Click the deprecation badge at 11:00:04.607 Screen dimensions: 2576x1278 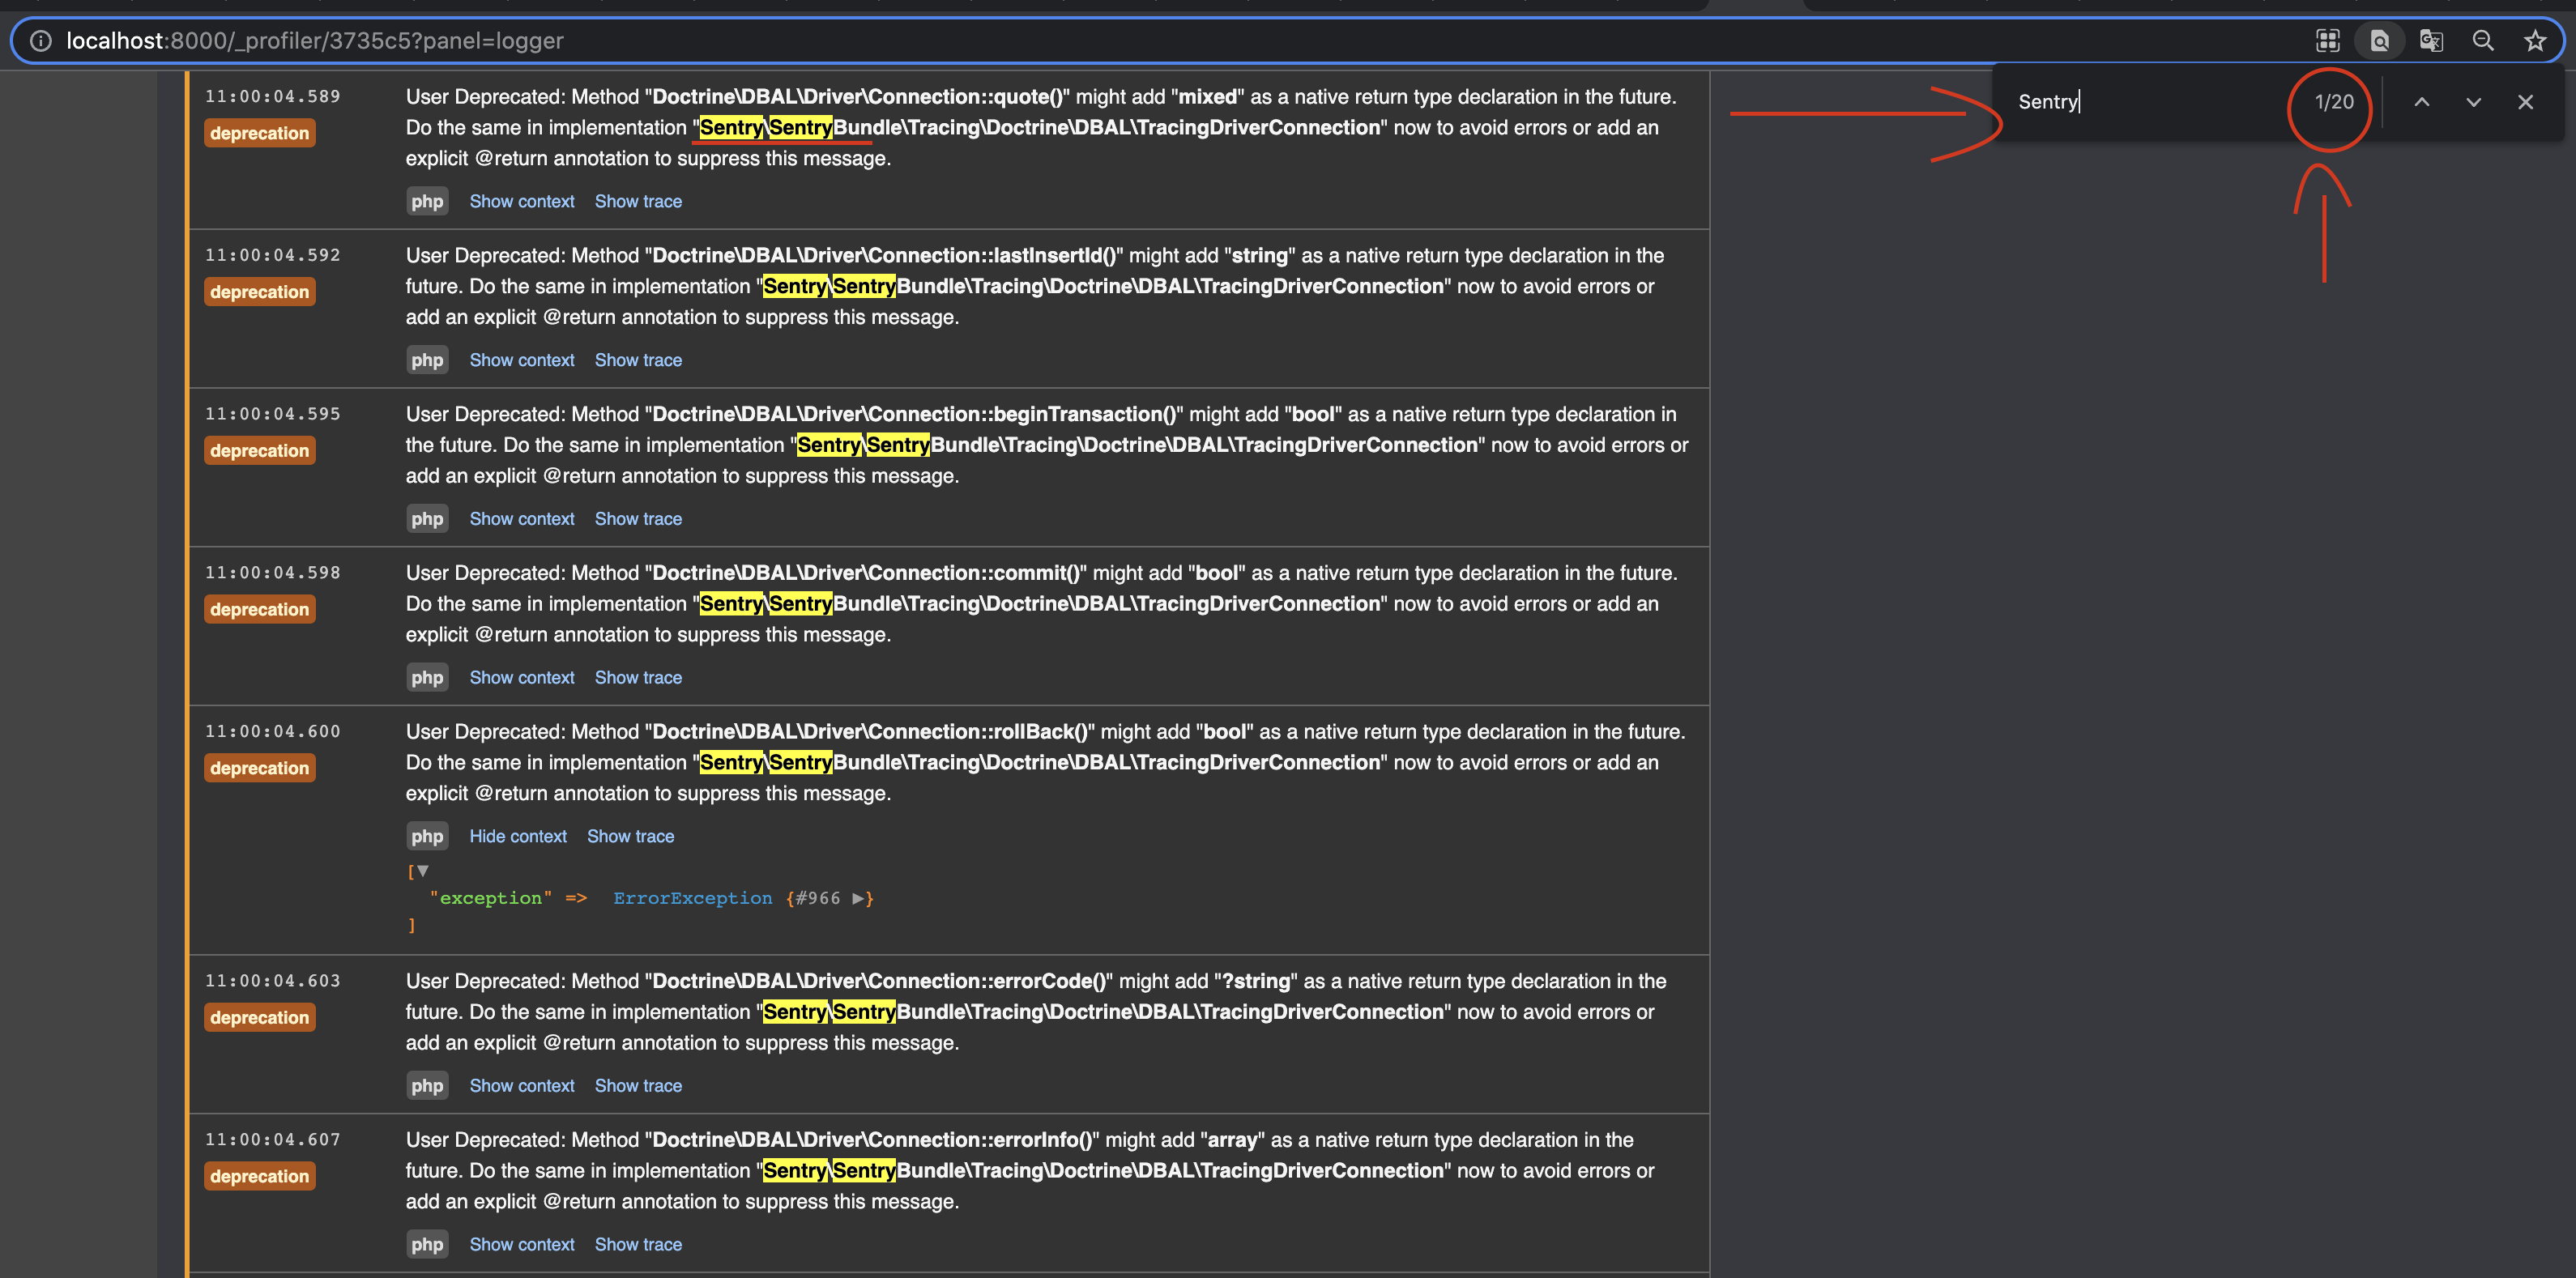(260, 1176)
